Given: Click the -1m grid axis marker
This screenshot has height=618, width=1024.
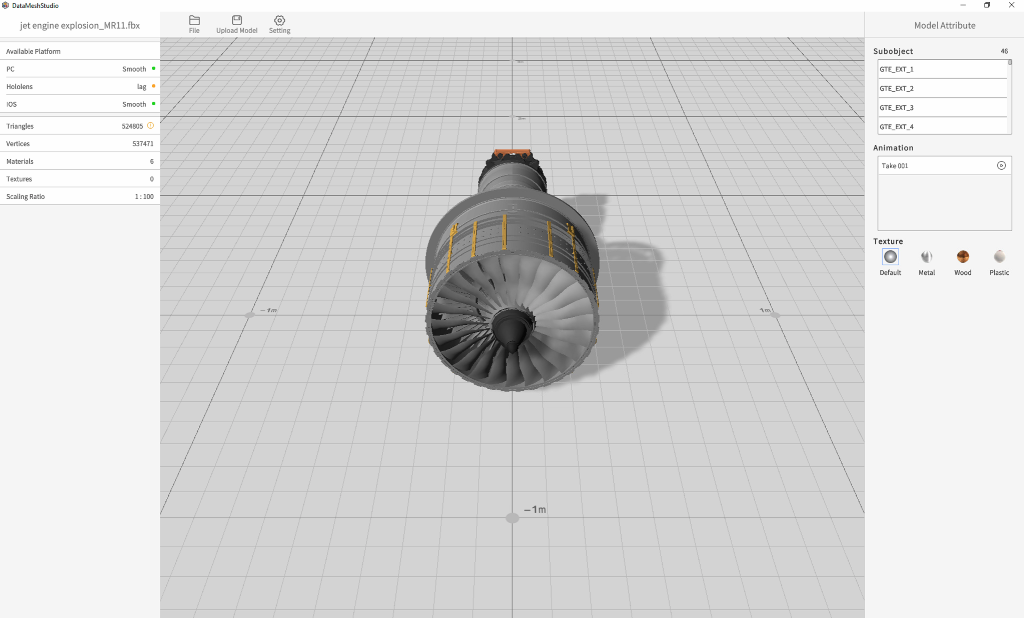Looking at the screenshot, I should (535, 510).
